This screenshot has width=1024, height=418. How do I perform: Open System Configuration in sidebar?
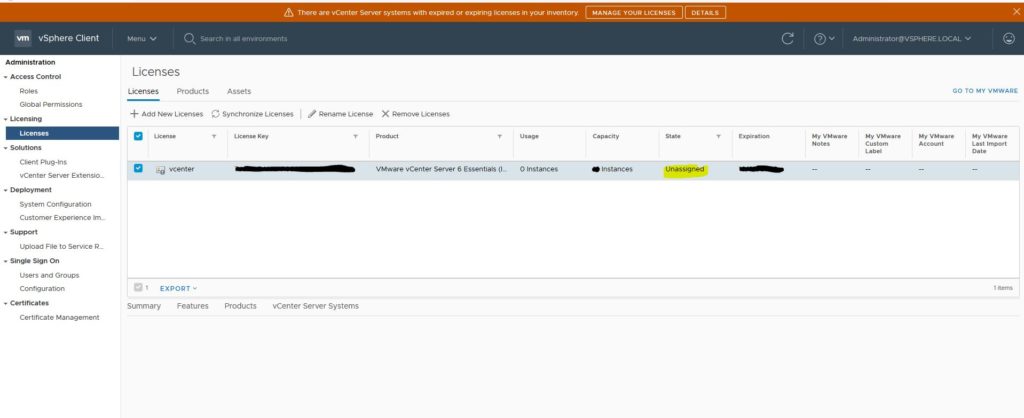pyautogui.click(x=56, y=204)
